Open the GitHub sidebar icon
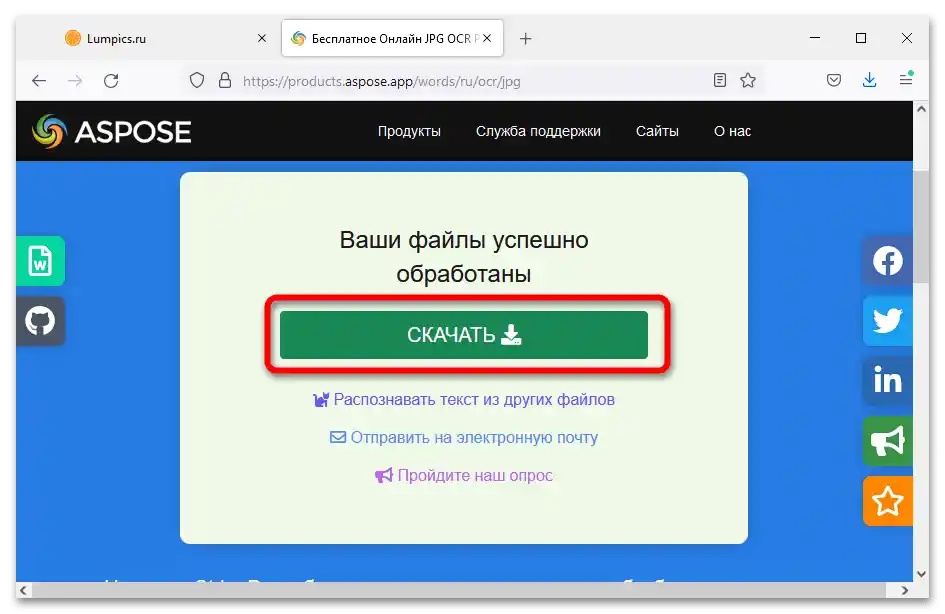Image resolution: width=945 pixels, height=614 pixels. 40,321
